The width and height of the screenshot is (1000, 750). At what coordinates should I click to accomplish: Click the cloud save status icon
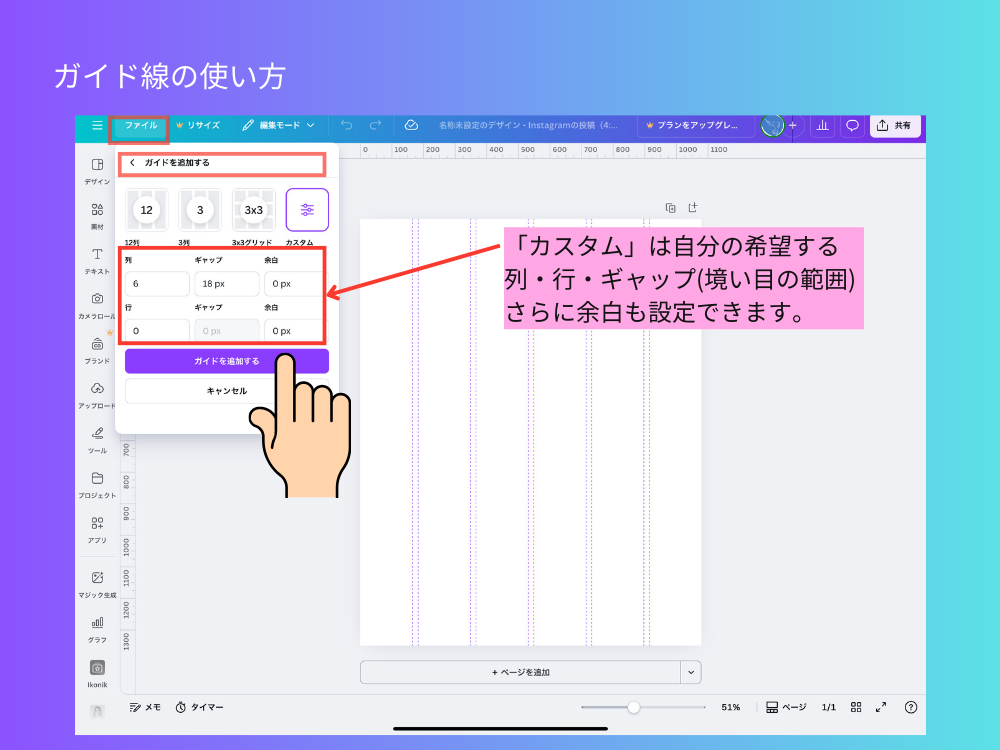(x=411, y=126)
